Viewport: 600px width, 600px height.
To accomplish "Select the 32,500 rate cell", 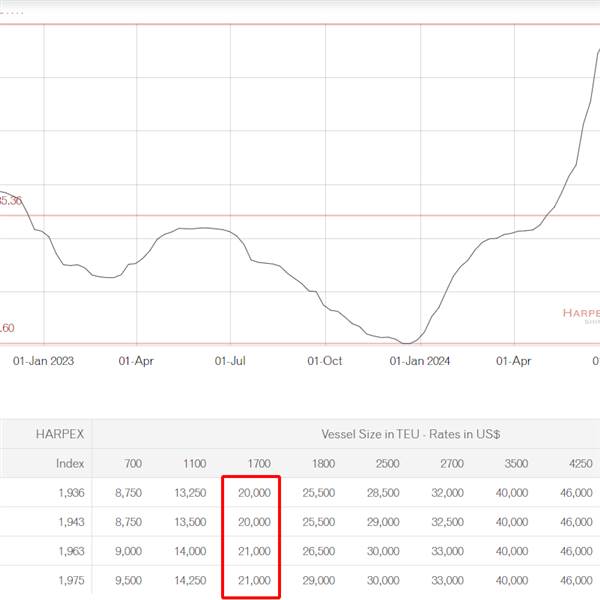I will [447, 522].
